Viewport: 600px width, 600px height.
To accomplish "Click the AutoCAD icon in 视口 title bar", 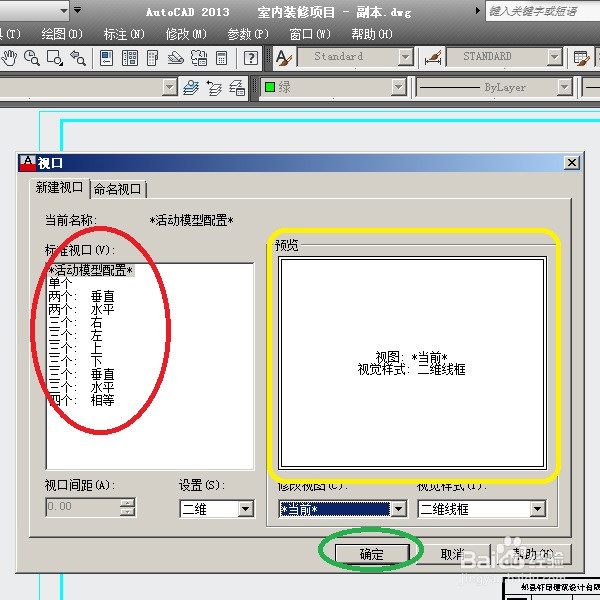I will pos(28,163).
